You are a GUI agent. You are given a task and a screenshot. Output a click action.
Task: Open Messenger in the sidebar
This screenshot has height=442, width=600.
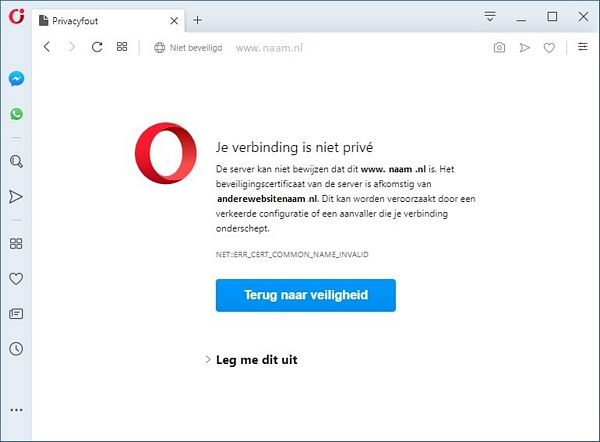[16, 79]
